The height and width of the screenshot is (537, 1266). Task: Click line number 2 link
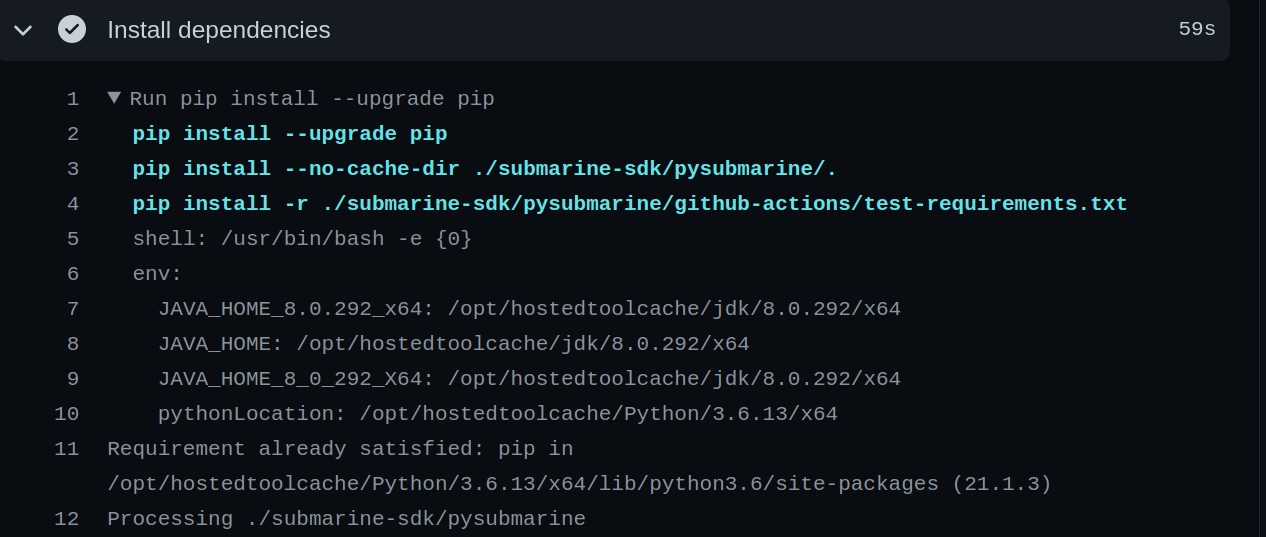coord(73,134)
